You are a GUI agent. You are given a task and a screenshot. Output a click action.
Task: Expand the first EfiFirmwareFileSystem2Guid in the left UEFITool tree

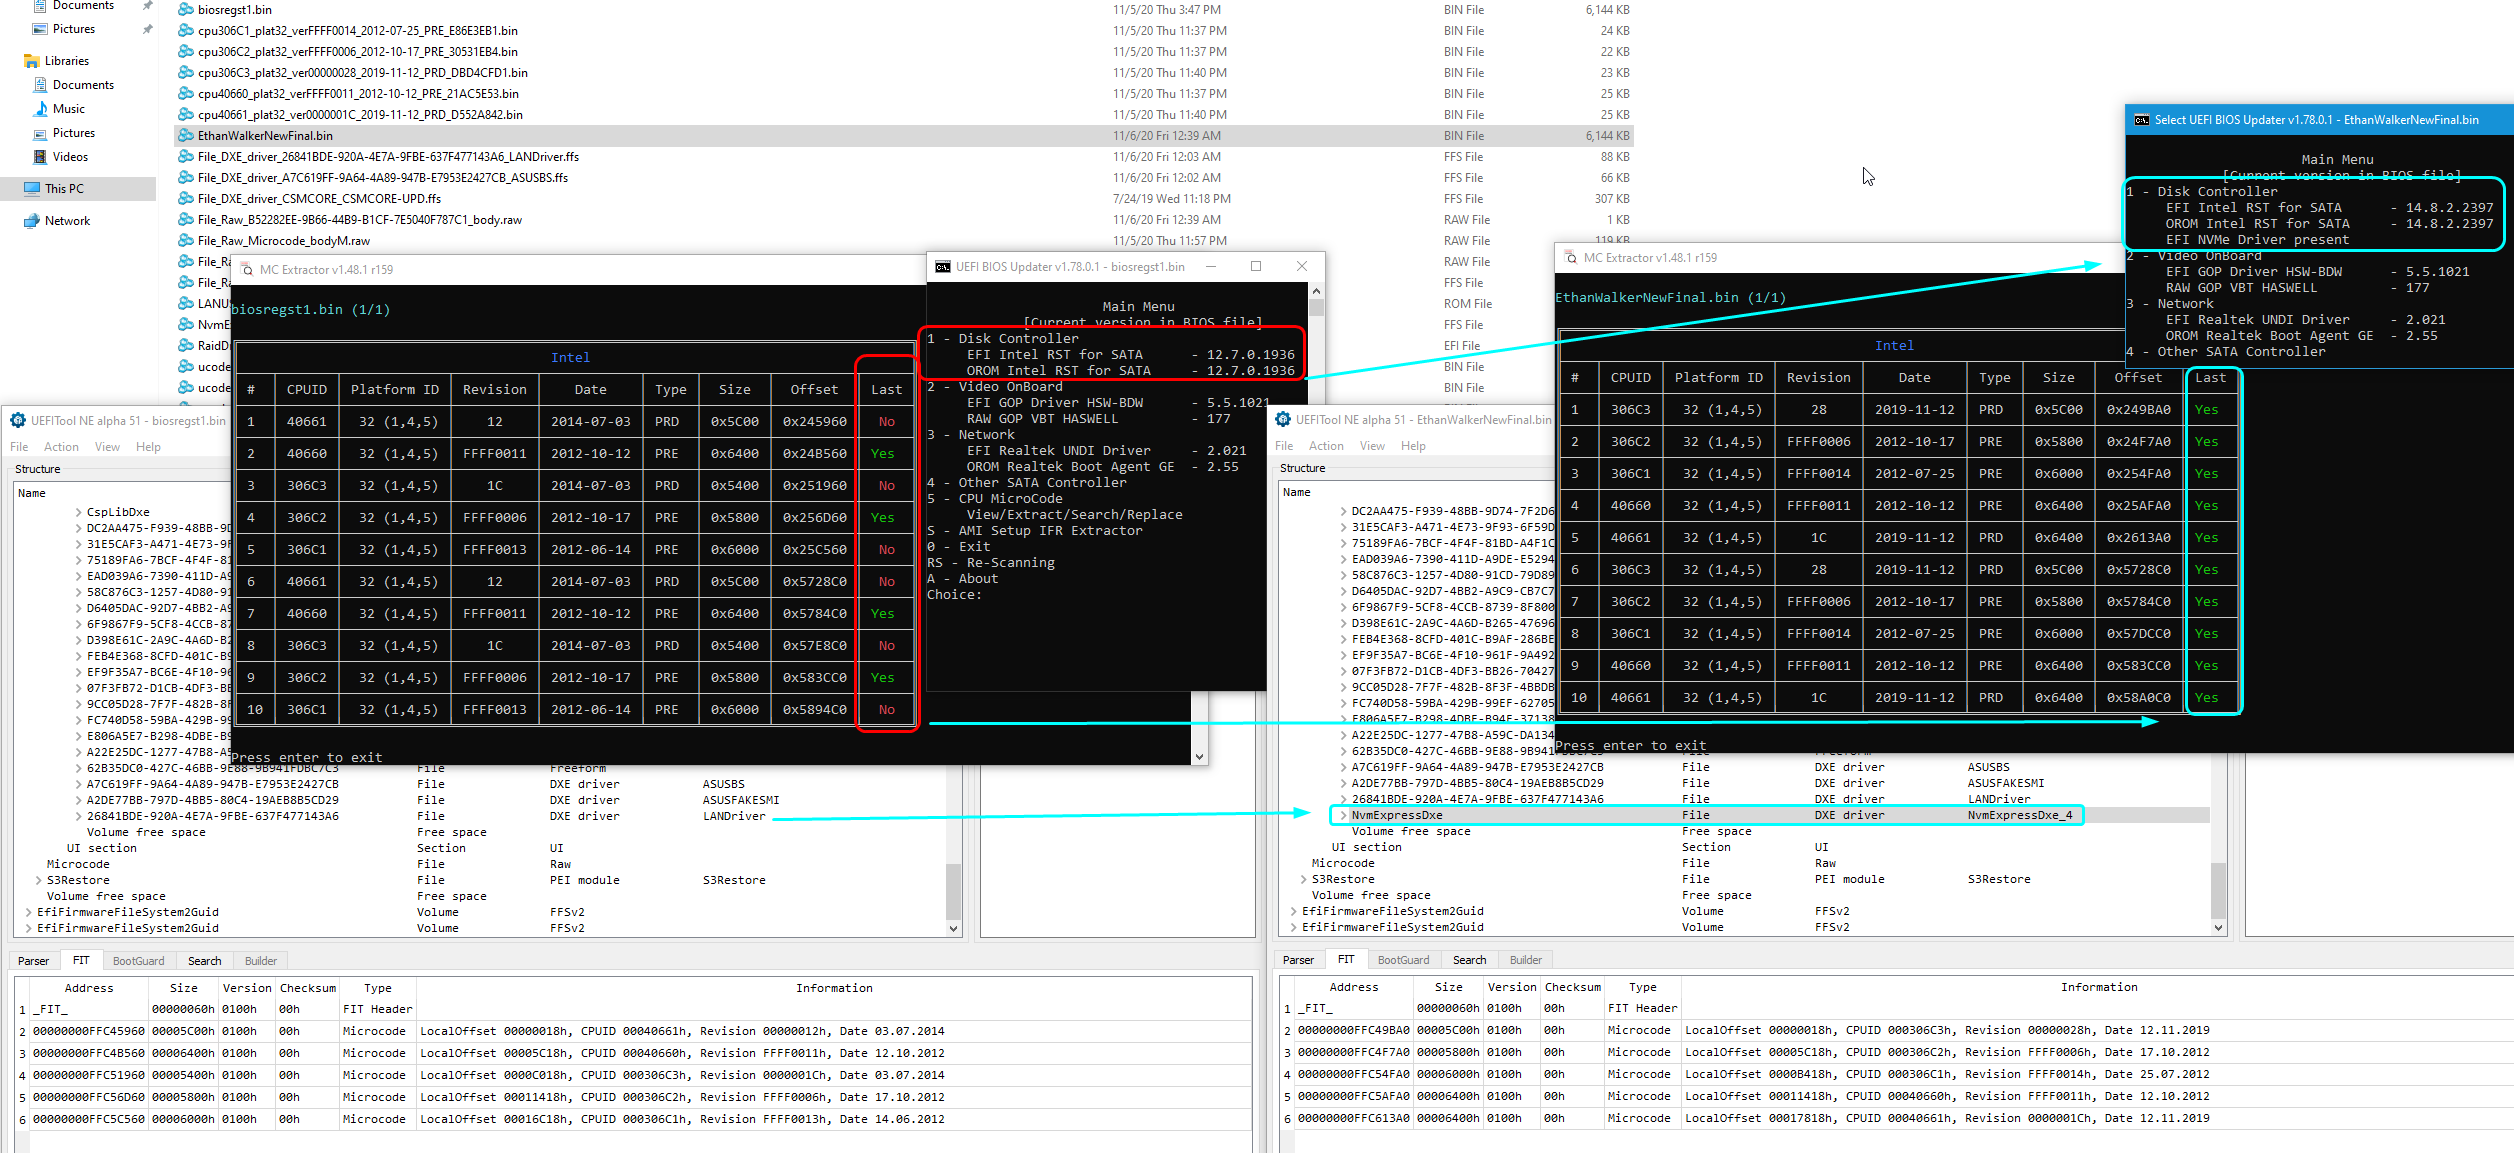(x=28, y=913)
